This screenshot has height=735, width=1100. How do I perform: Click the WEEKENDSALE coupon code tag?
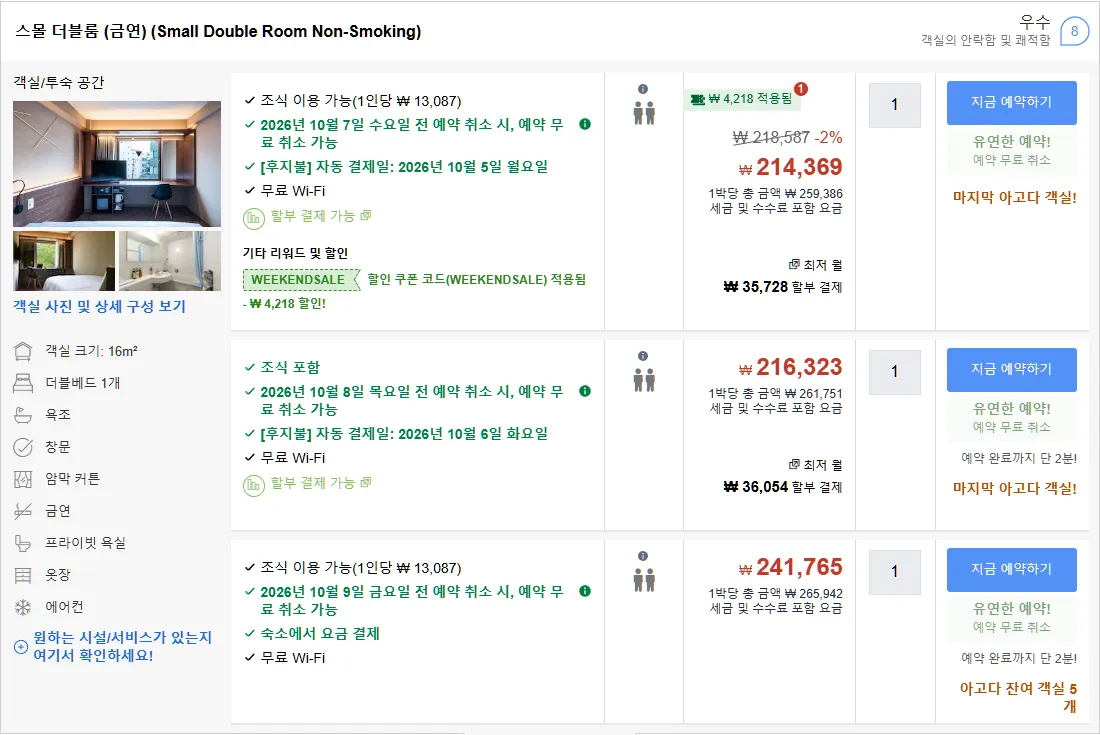(x=298, y=280)
